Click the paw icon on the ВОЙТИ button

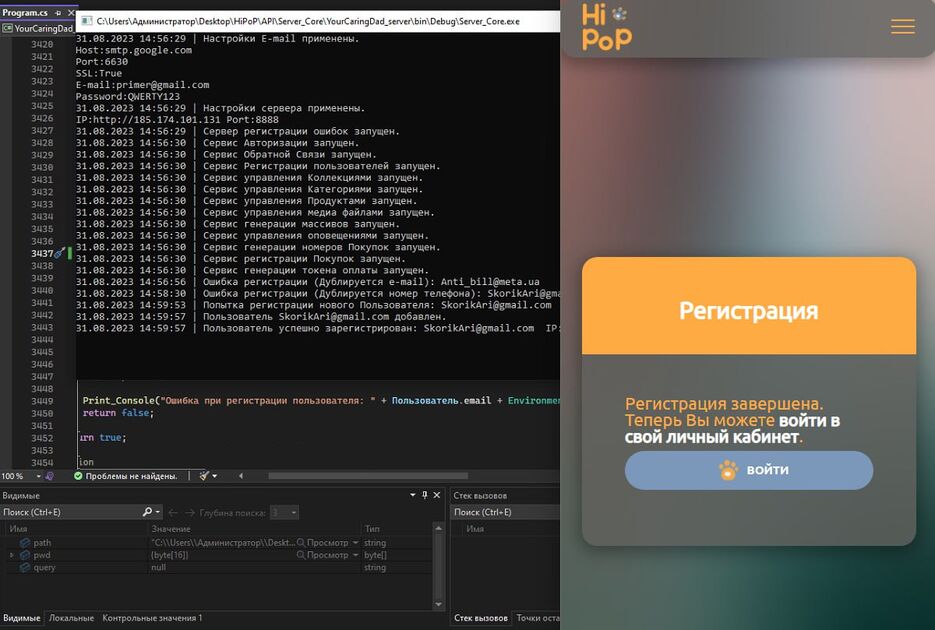pyautogui.click(x=728, y=470)
